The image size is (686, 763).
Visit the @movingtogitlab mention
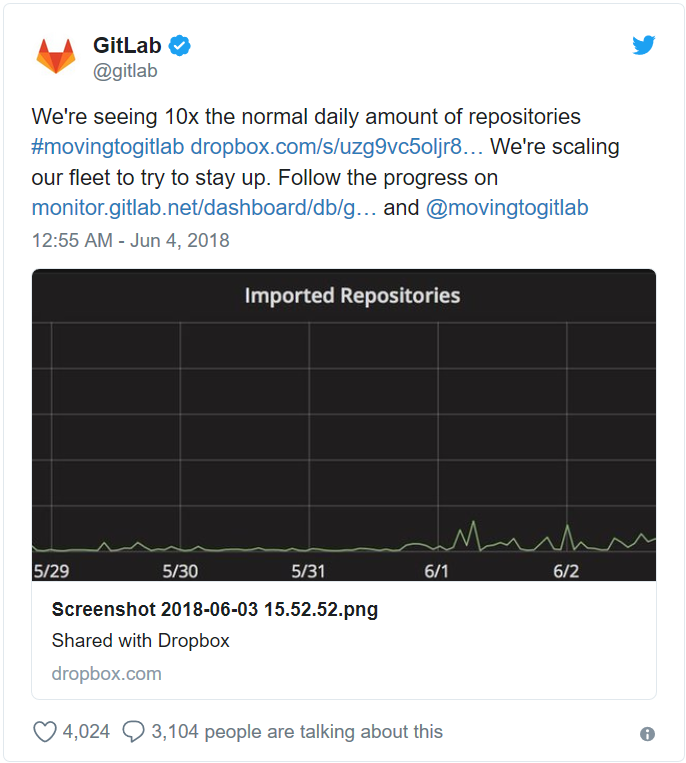pos(507,208)
